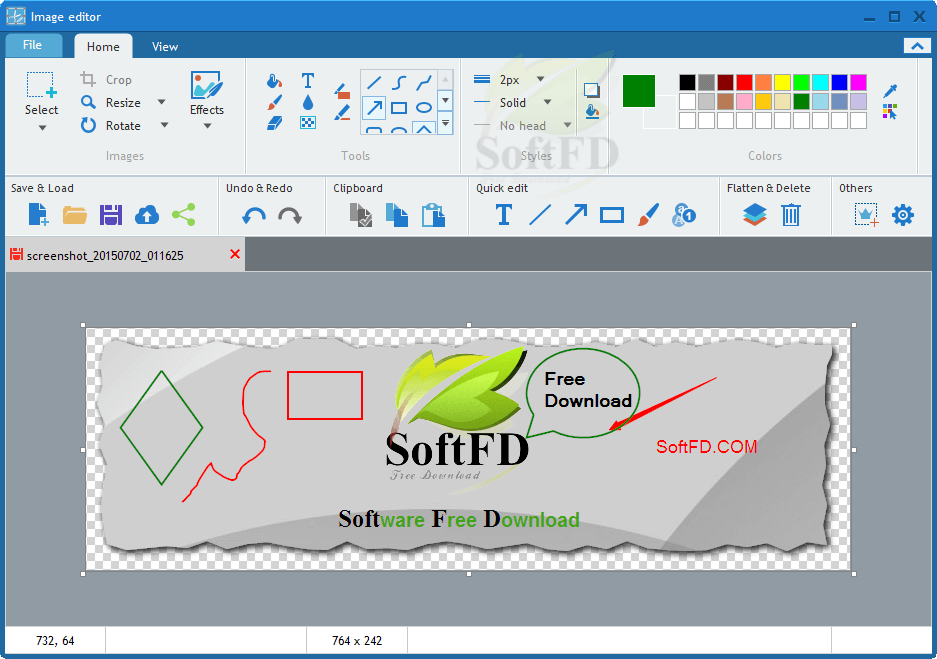The image size is (937, 659).
Task: Choose the magenta color swatch
Action: click(859, 82)
